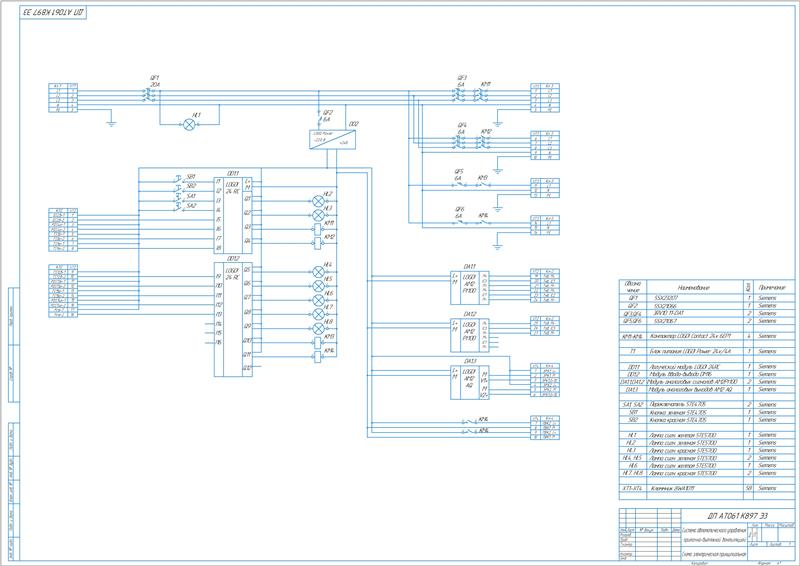The height and width of the screenshot is (566, 800).
Task: Select the terminal block table right of KM1 contacts
Action: [545, 97]
